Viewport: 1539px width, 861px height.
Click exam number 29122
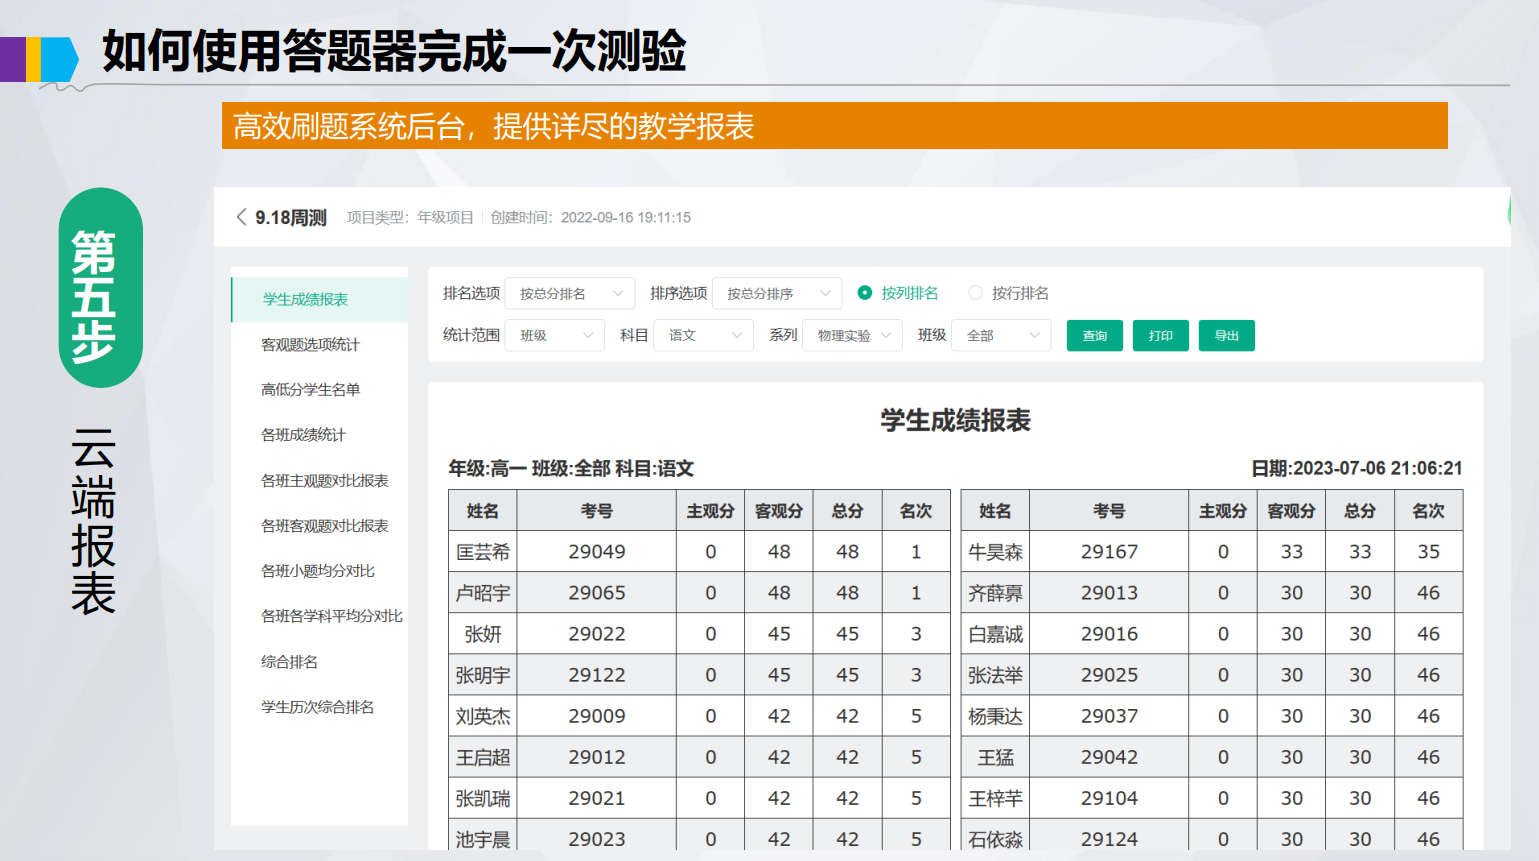pos(597,675)
